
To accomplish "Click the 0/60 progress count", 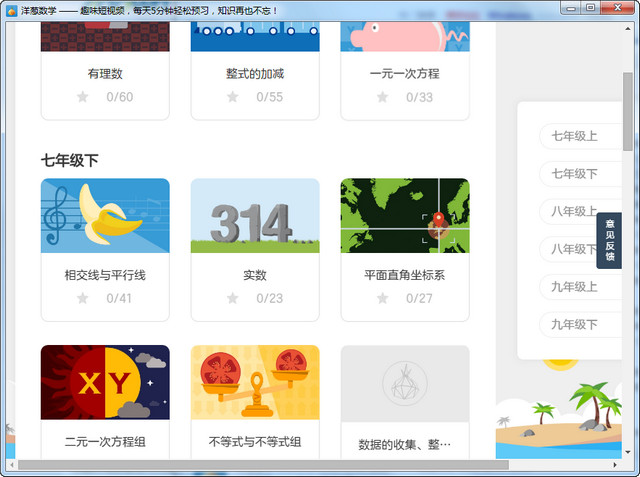I will tap(120, 97).
